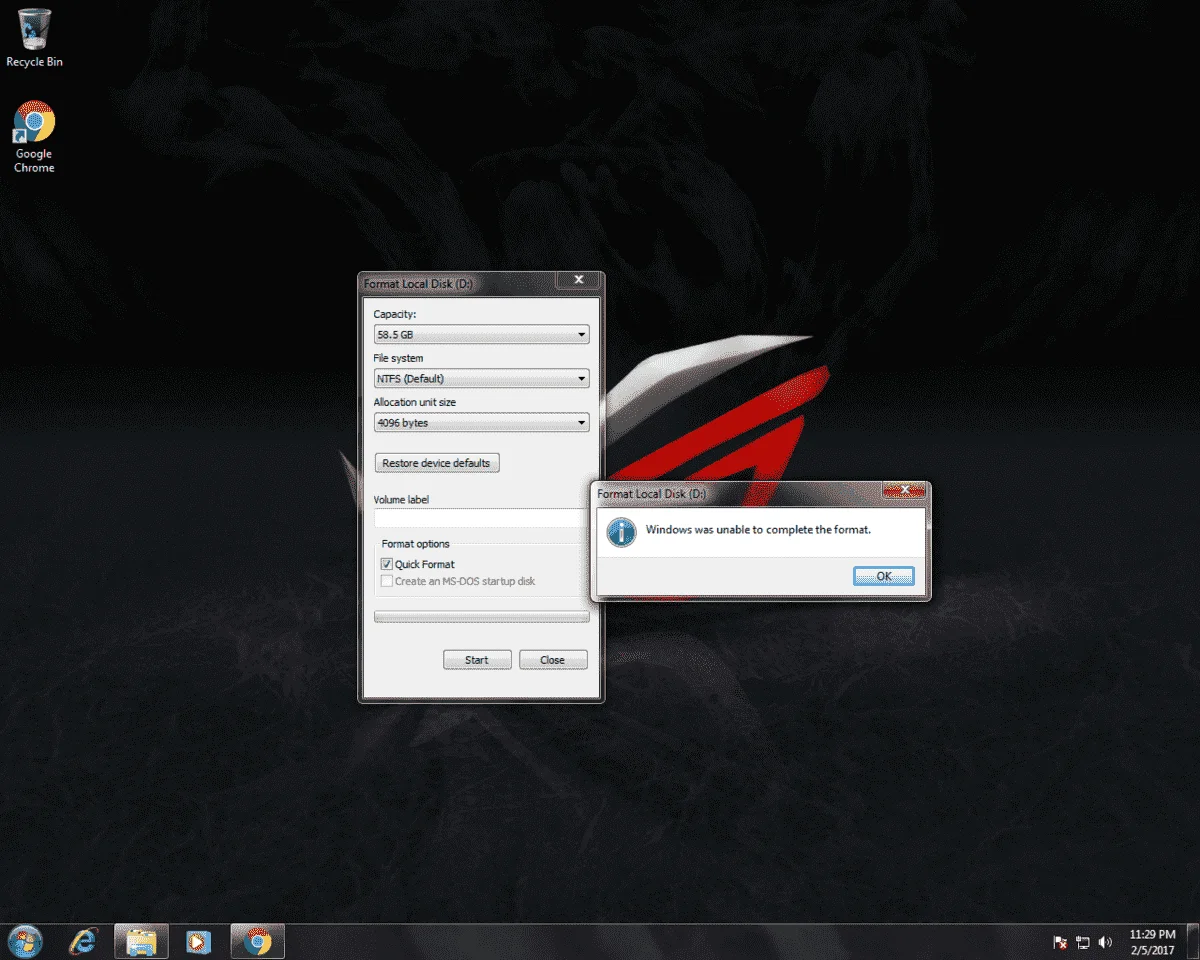The image size is (1200, 960).
Task: Open the Recycle Bin desktop icon
Action: [34, 38]
